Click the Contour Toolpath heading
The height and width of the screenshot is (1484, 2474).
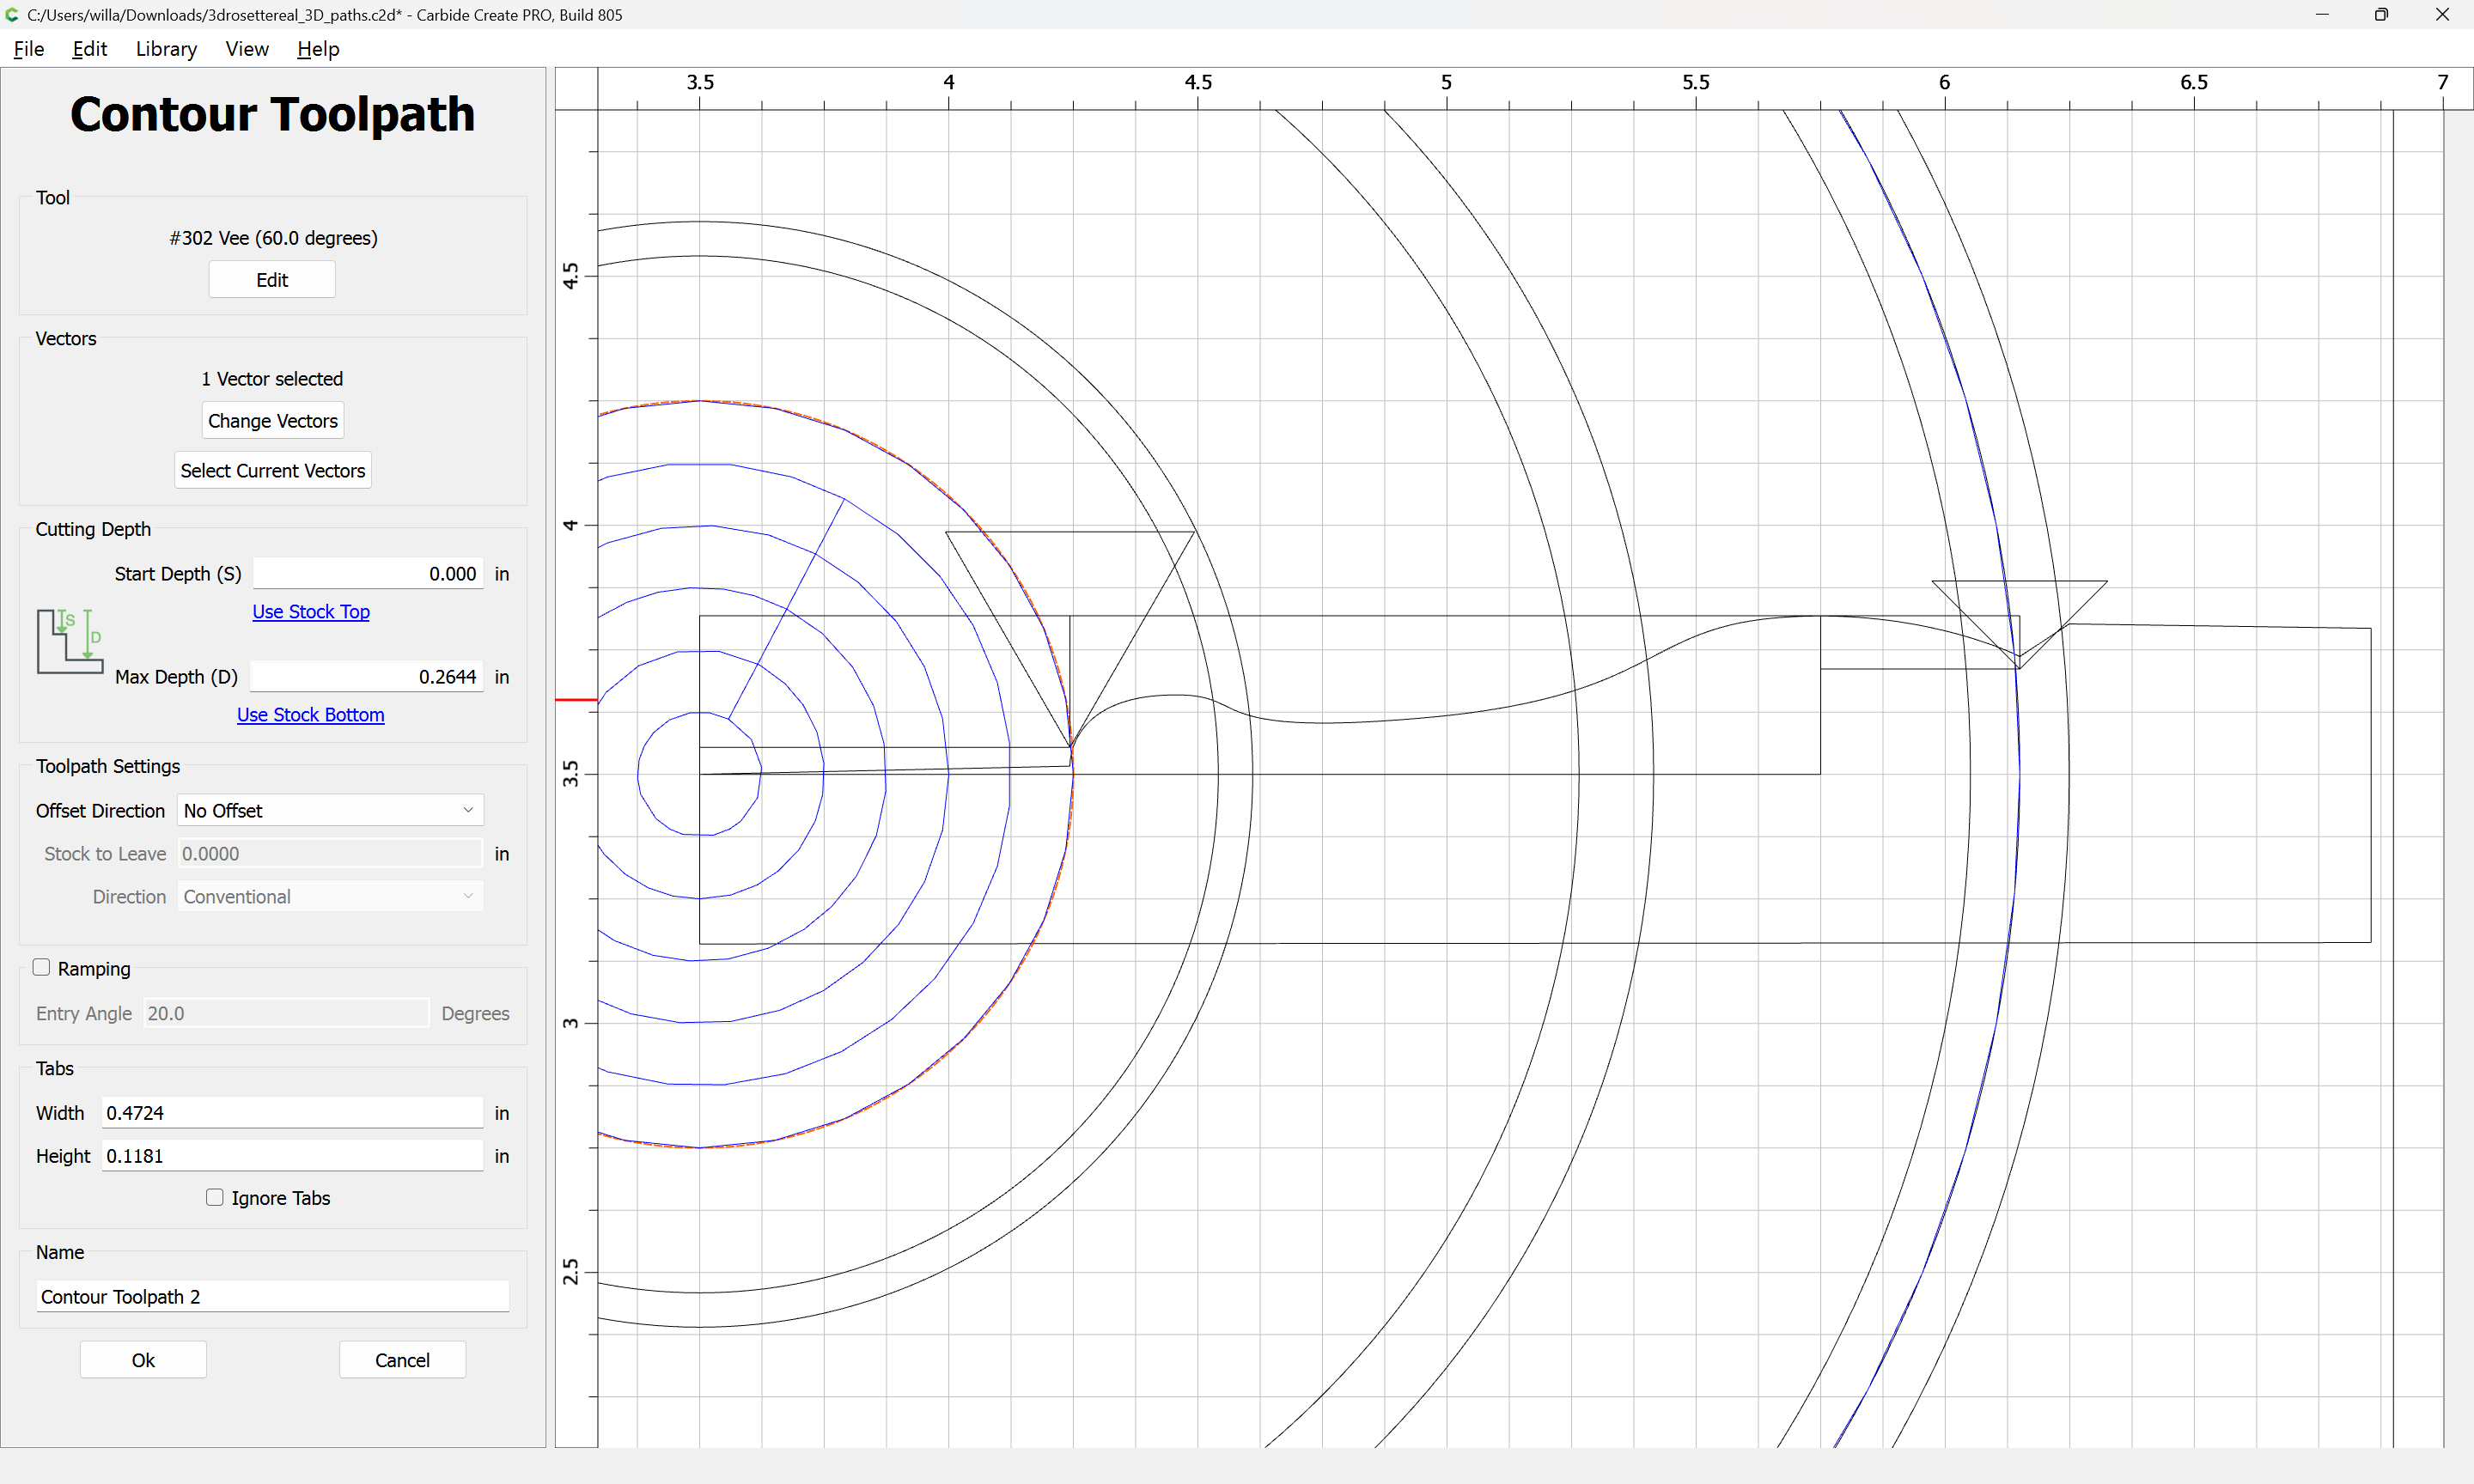pyautogui.click(x=272, y=114)
